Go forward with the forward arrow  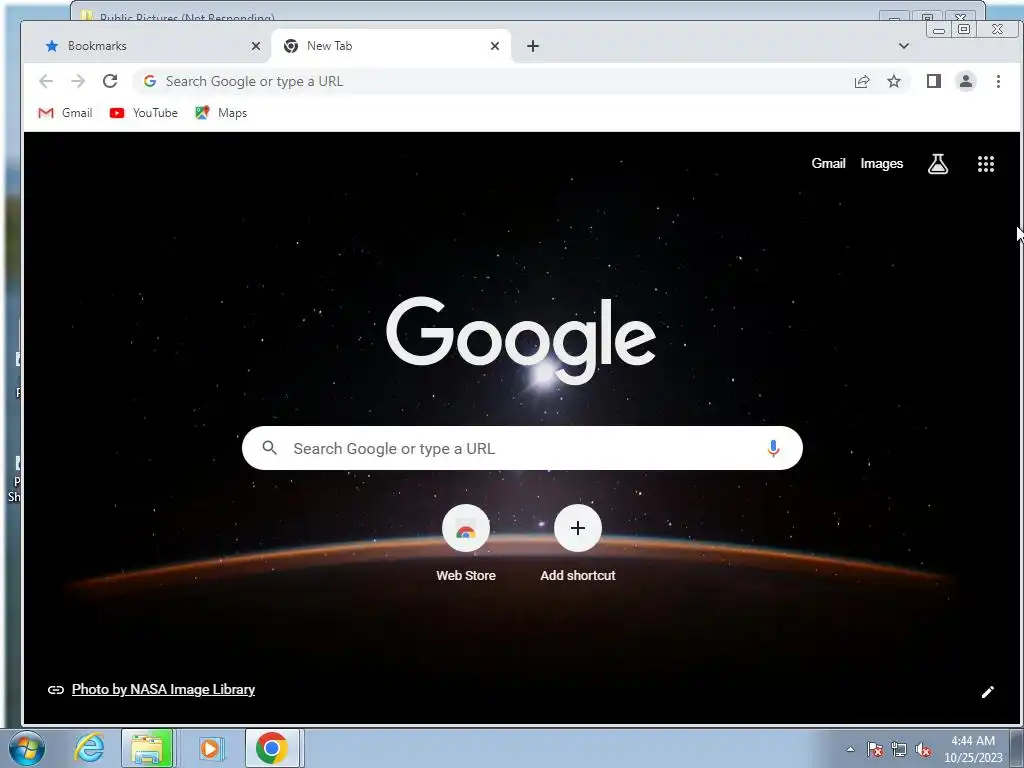(78, 81)
